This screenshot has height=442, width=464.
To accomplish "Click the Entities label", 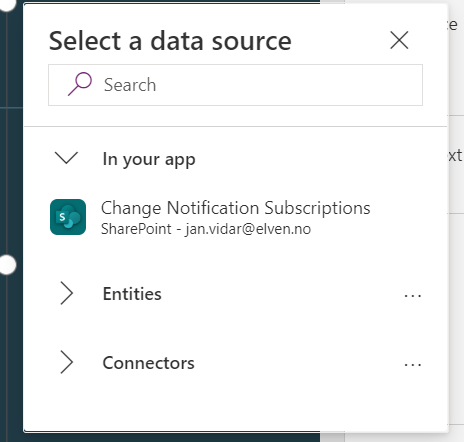I will click(132, 294).
